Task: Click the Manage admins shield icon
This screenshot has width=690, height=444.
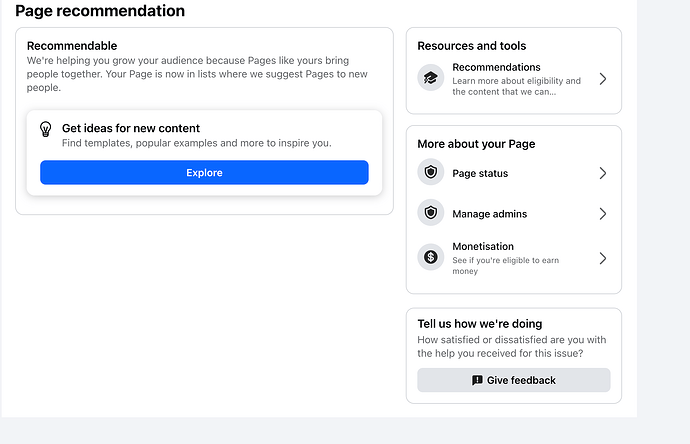Action: [x=431, y=214]
